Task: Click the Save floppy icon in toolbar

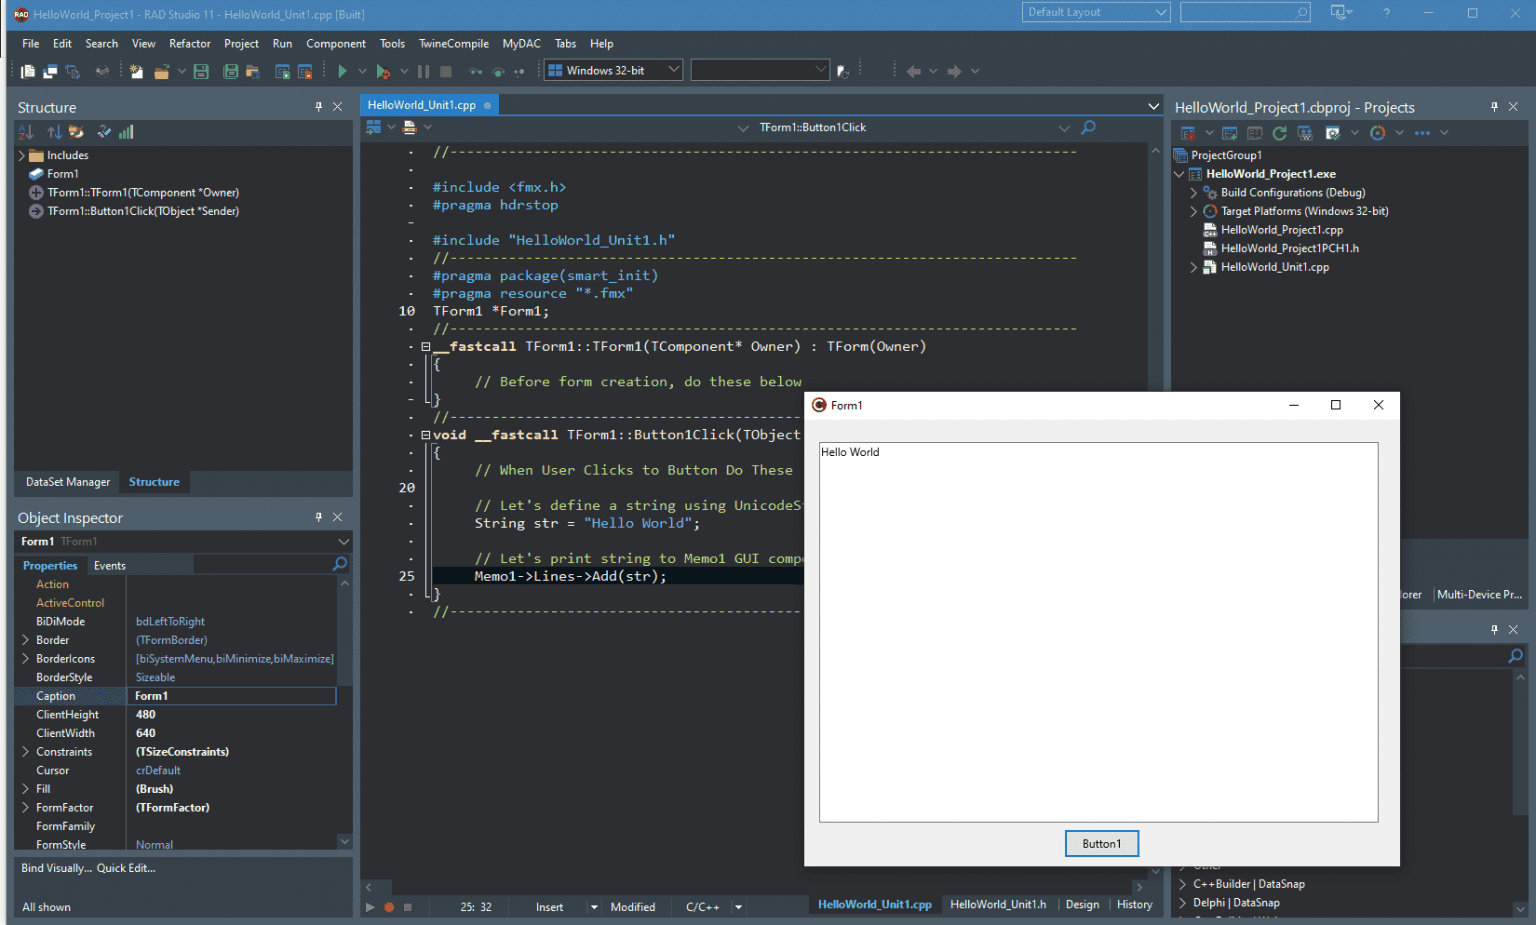Action: click(x=201, y=71)
